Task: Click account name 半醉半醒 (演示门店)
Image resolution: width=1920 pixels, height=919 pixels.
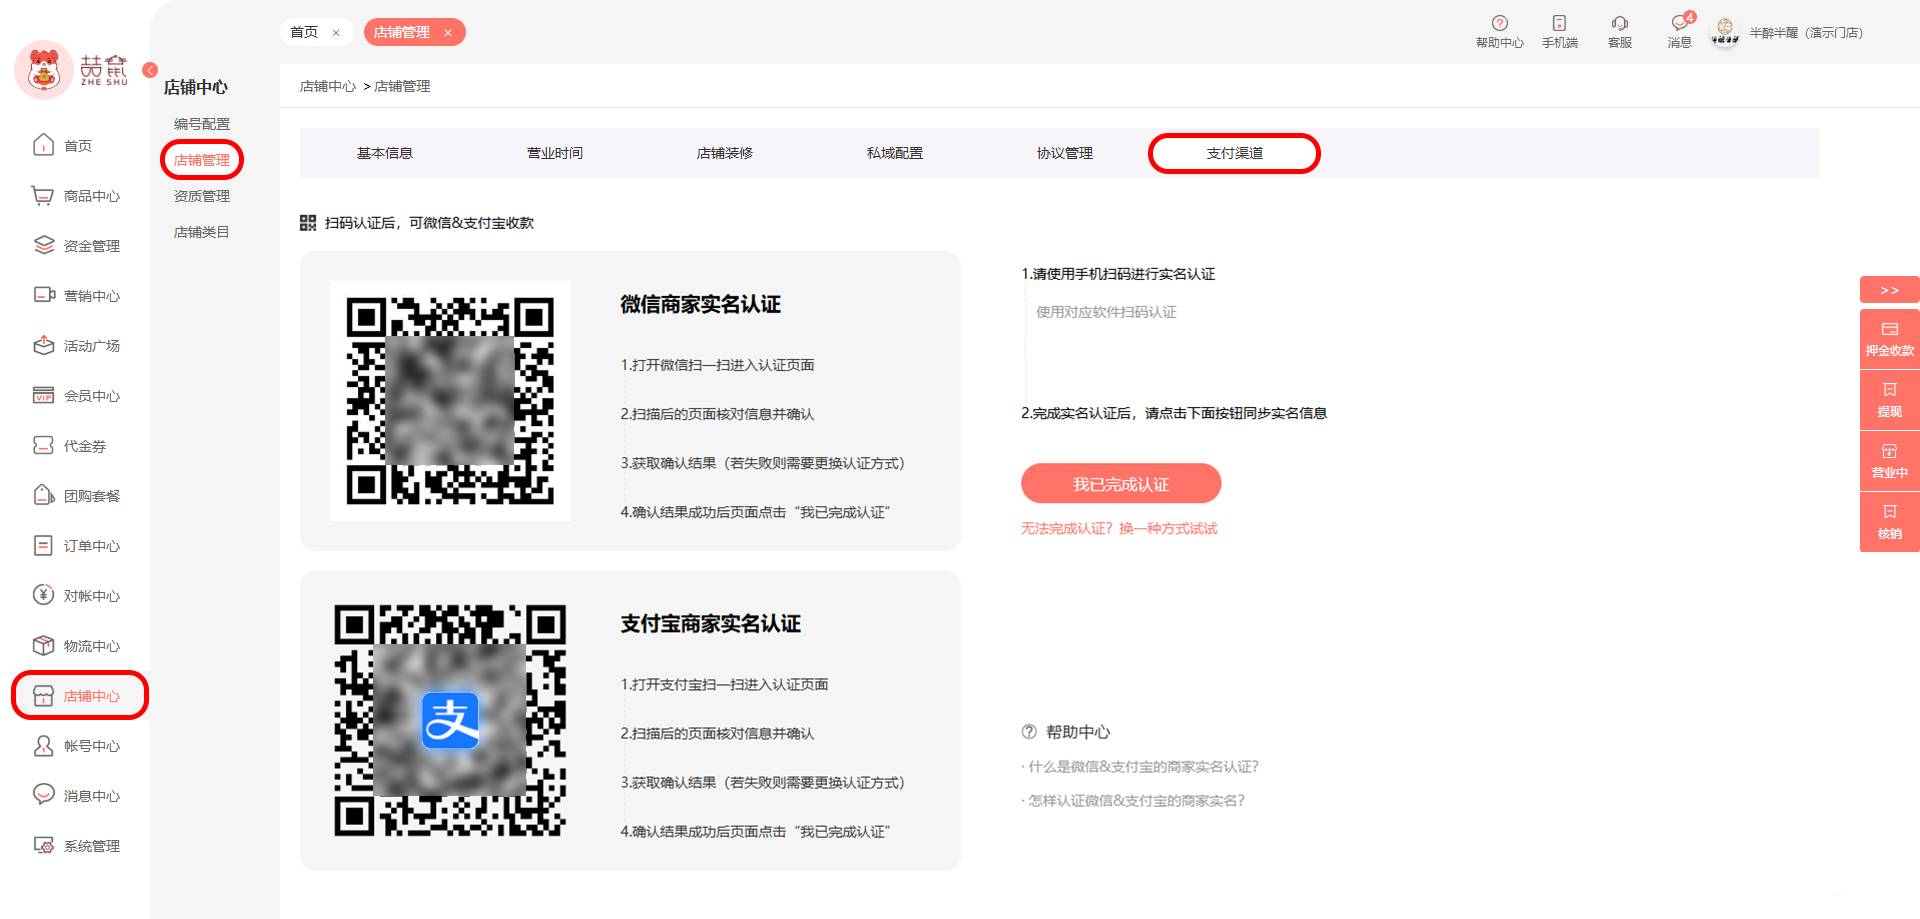Action: 1806,33
